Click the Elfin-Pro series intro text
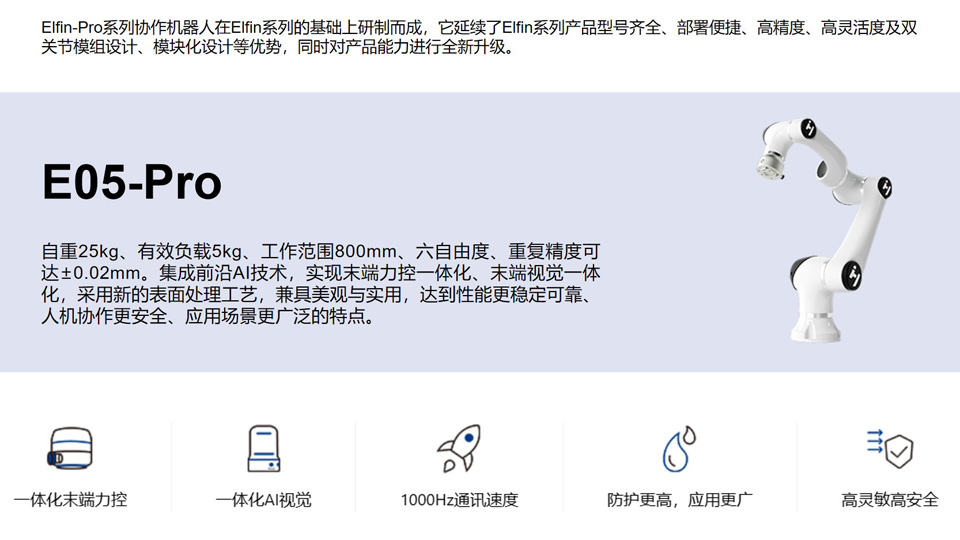The image size is (960, 540). point(479,37)
